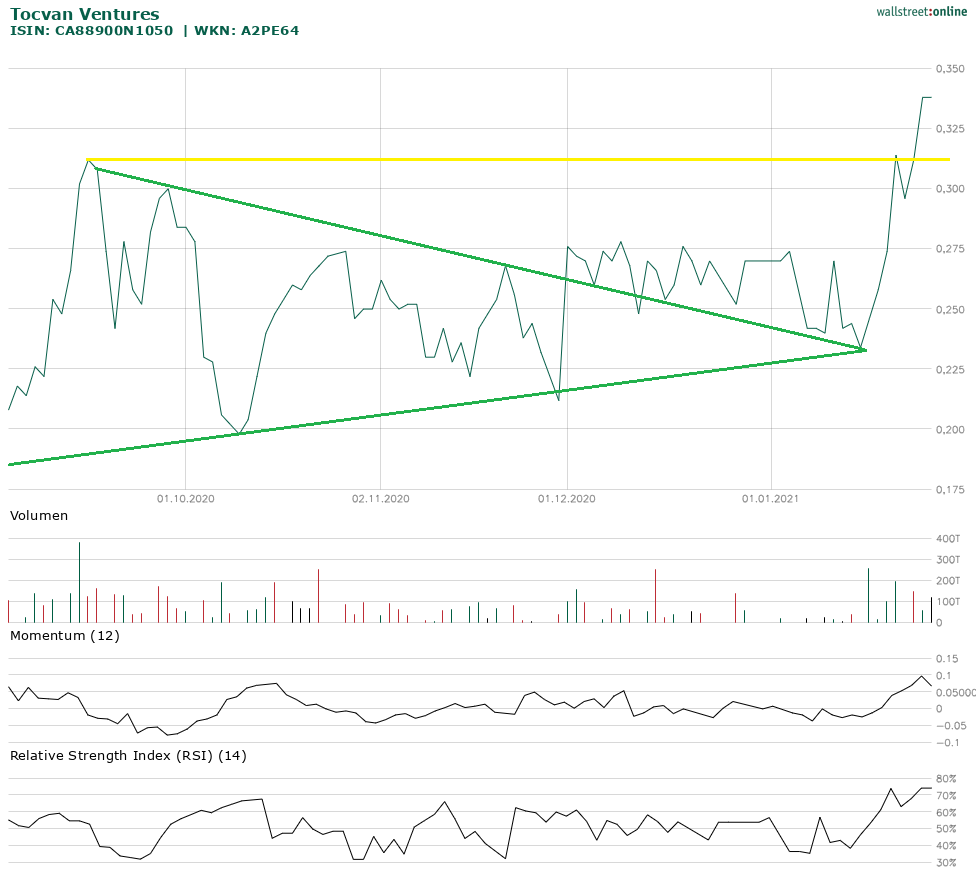The width and height of the screenshot is (976, 870).
Task: Click the Relative Strength Index (RSI) (14) heading
Action: coord(128,755)
